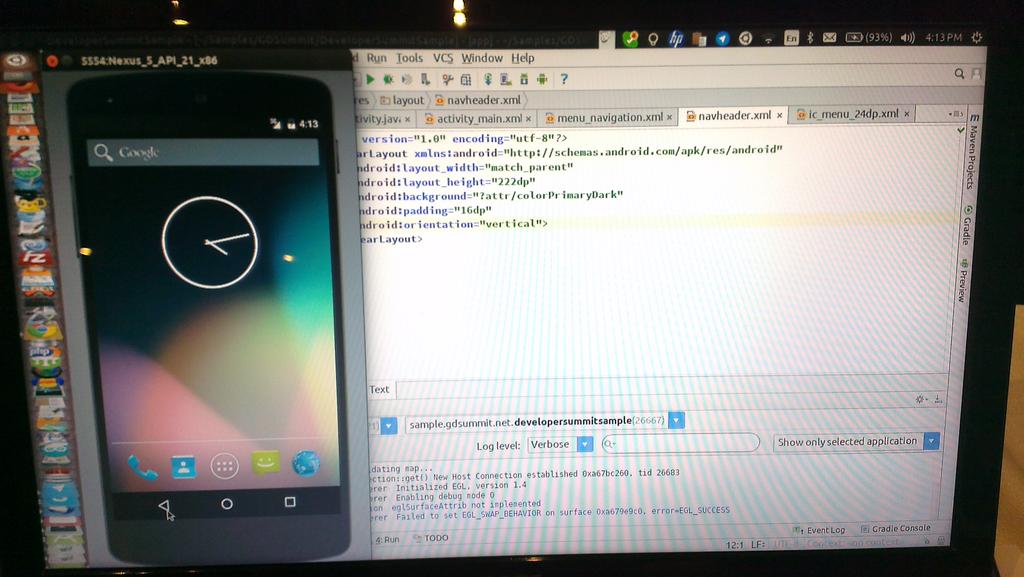Tap the Home circle button in emulator
Image resolution: width=1024 pixels, height=577 pixels.
click(227, 504)
